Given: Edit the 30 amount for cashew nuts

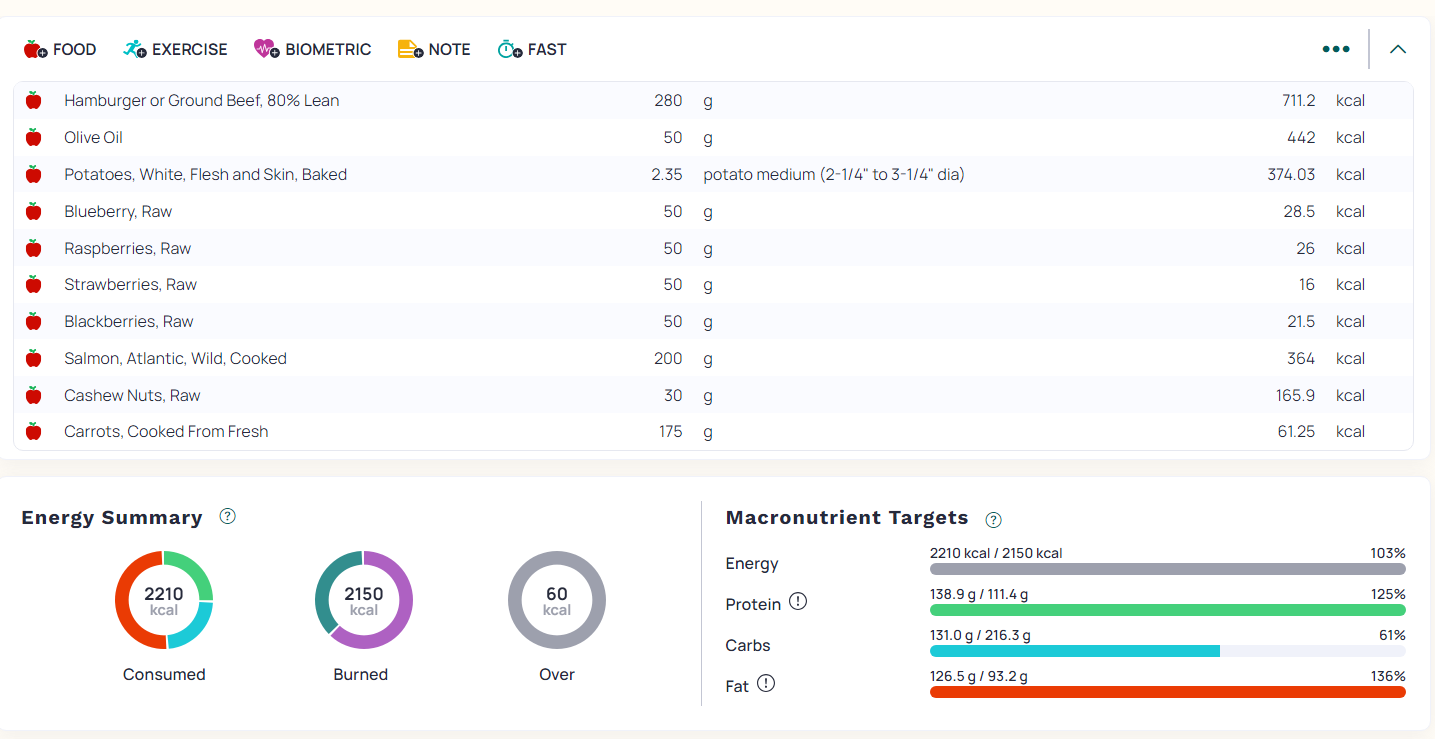Looking at the screenshot, I should coord(673,395).
